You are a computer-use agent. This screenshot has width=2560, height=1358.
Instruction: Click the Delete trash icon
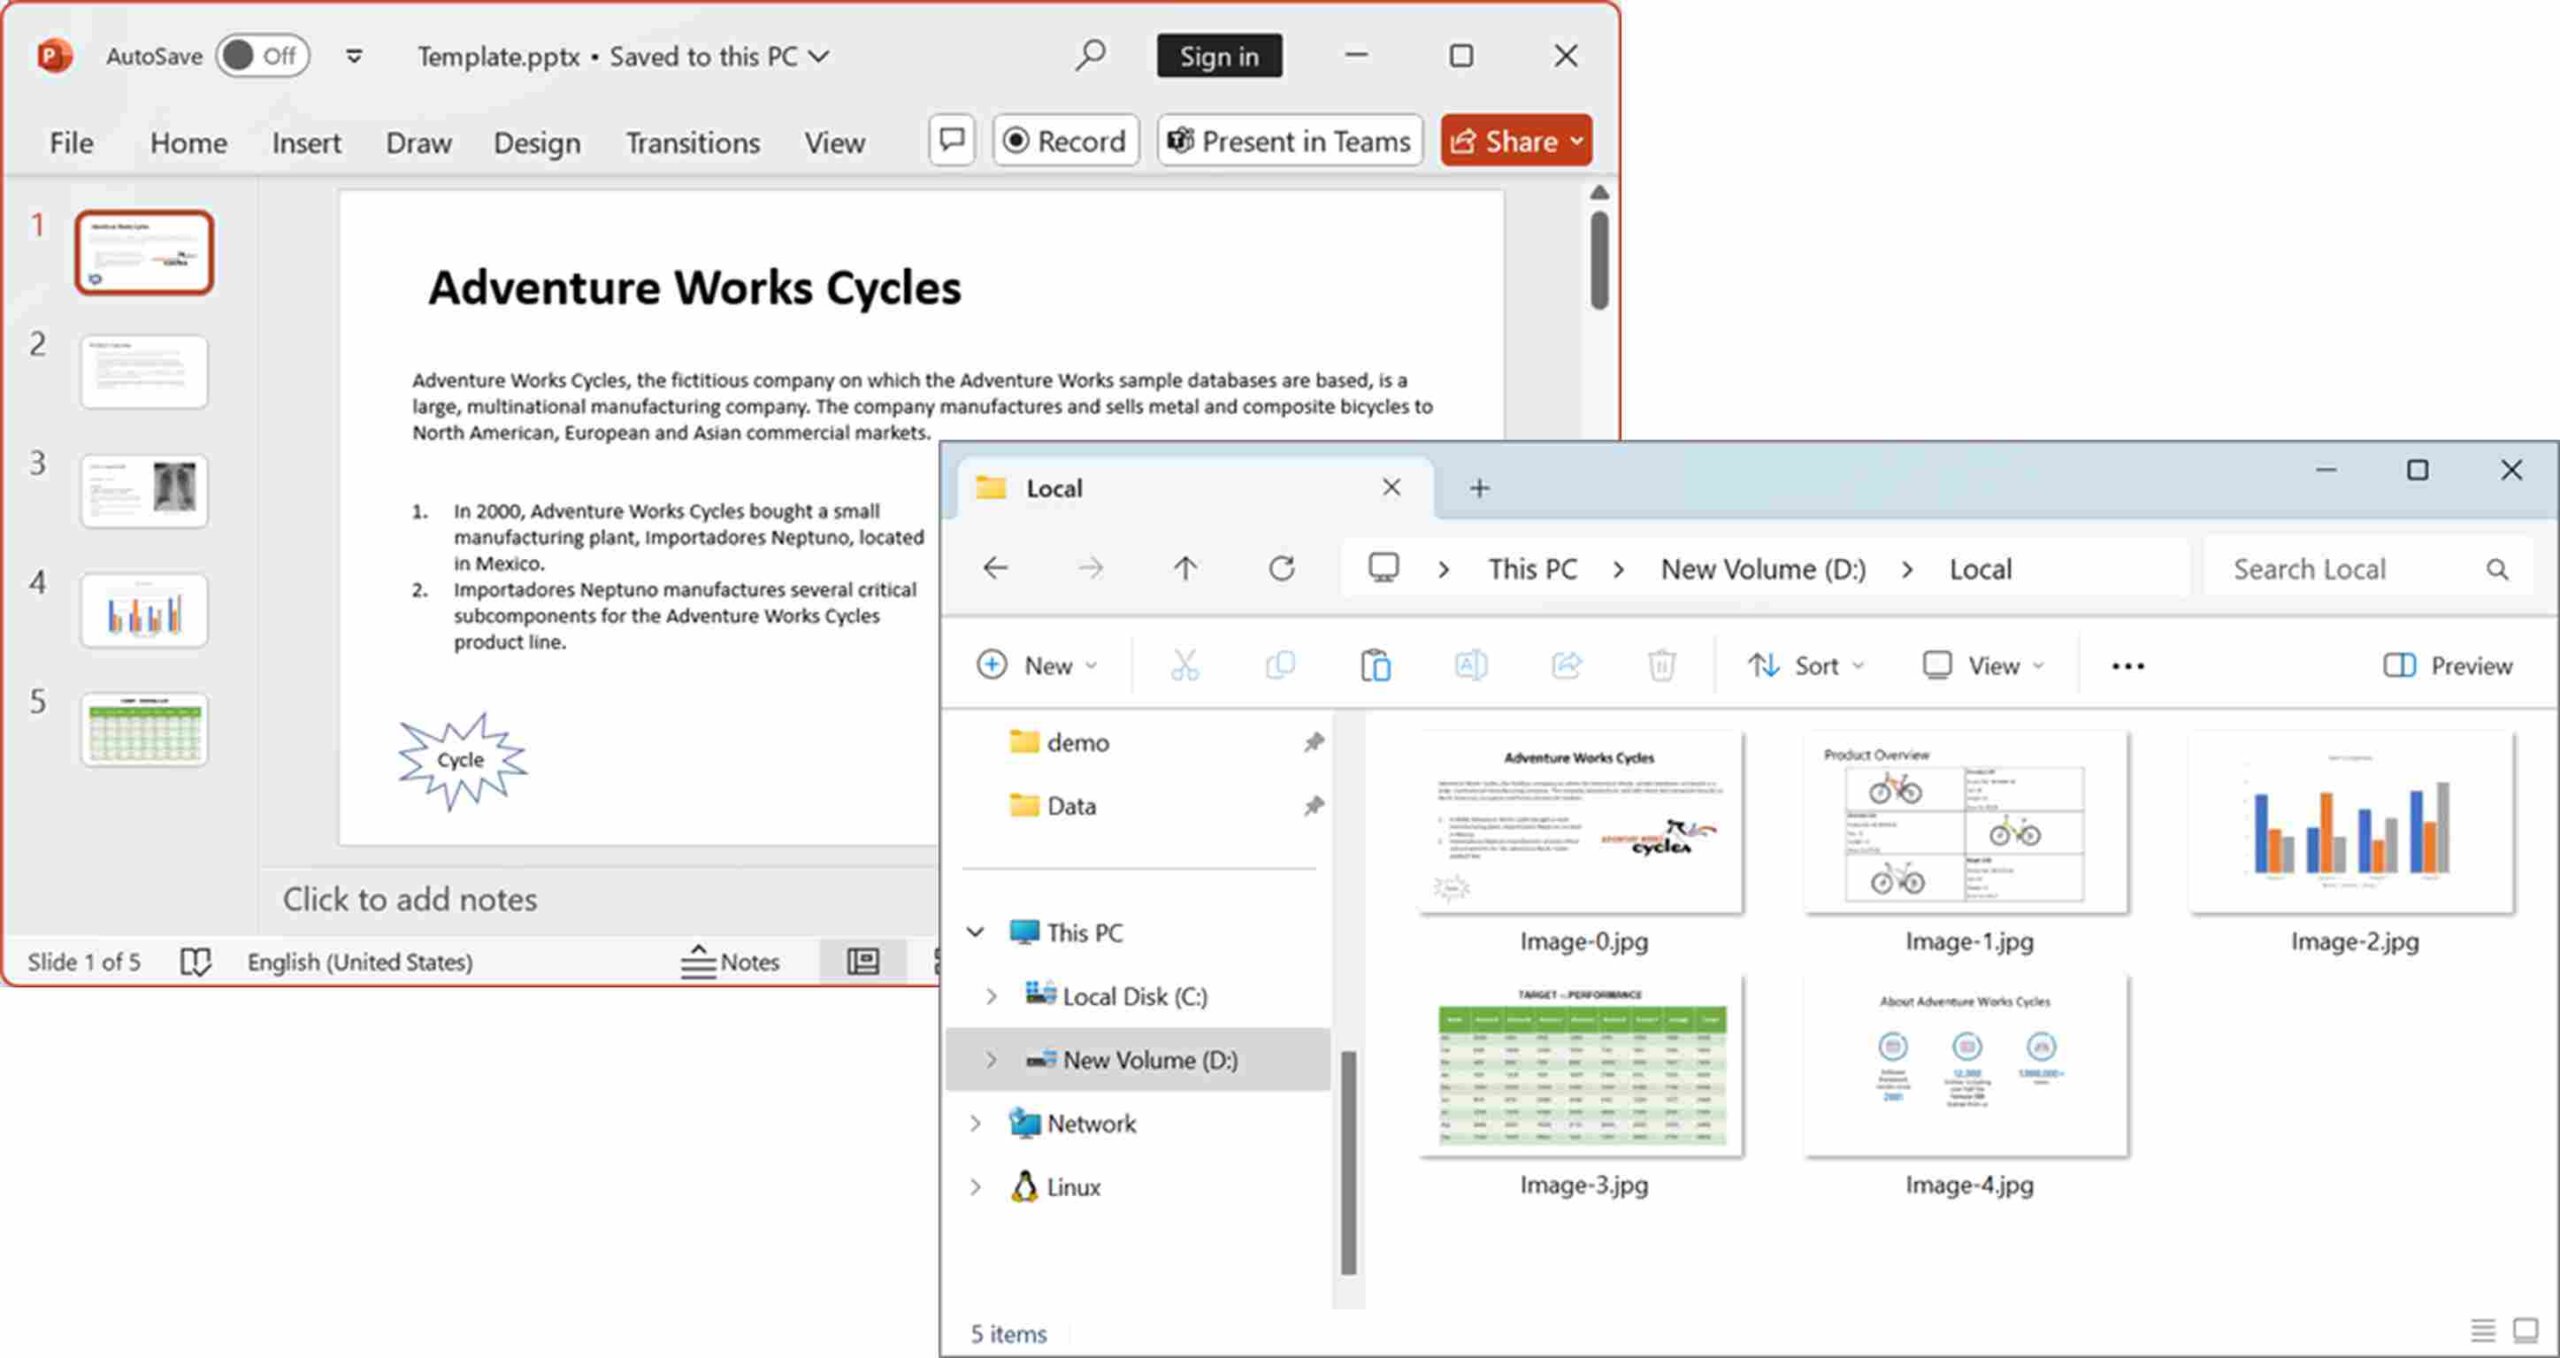pos(1661,666)
